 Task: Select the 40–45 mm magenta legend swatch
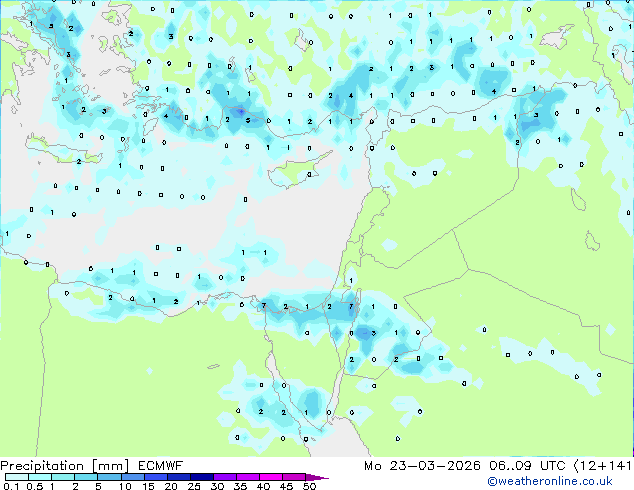(271, 477)
